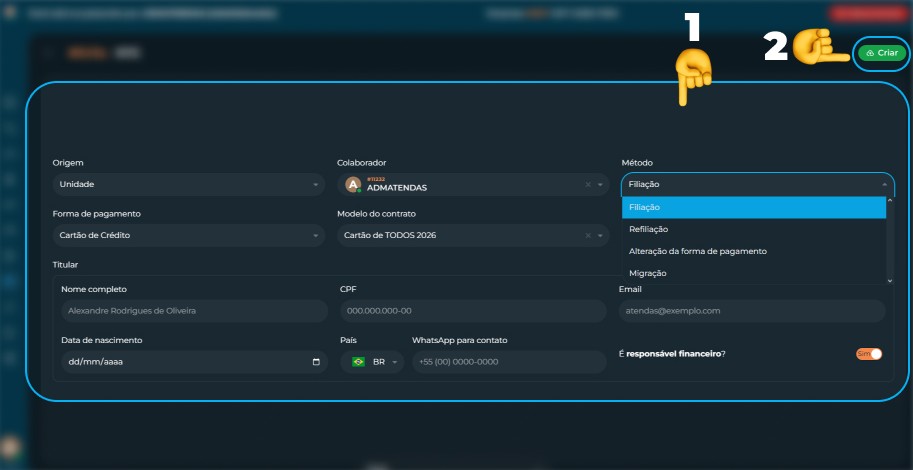Clear Cartão de TODOS 2026 selection
Screen dimensions: 913x470
point(588,236)
